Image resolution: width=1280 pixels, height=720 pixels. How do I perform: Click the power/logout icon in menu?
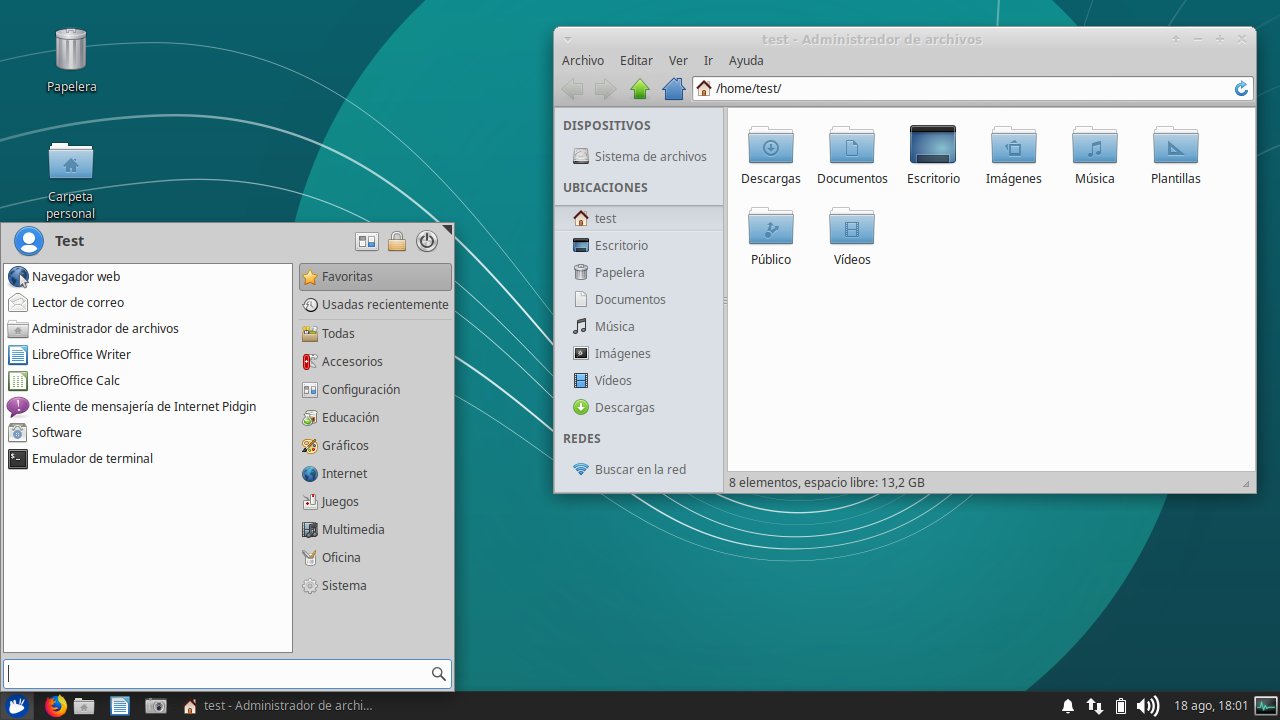tap(427, 241)
